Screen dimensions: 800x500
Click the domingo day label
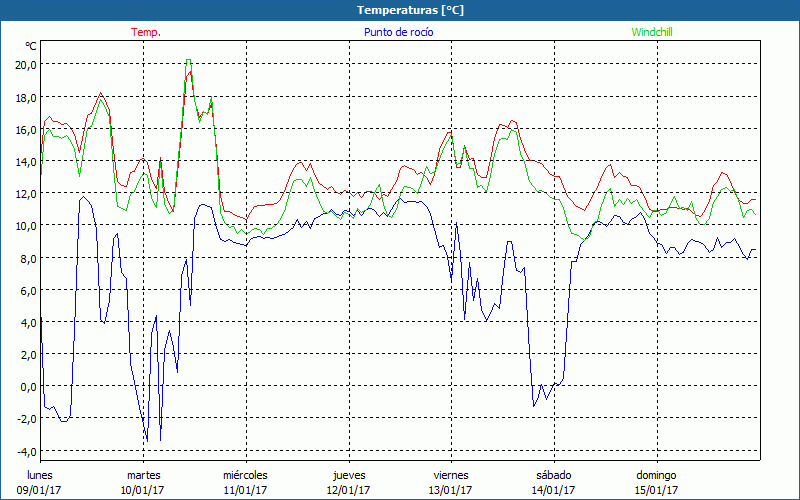click(x=657, y=475)
